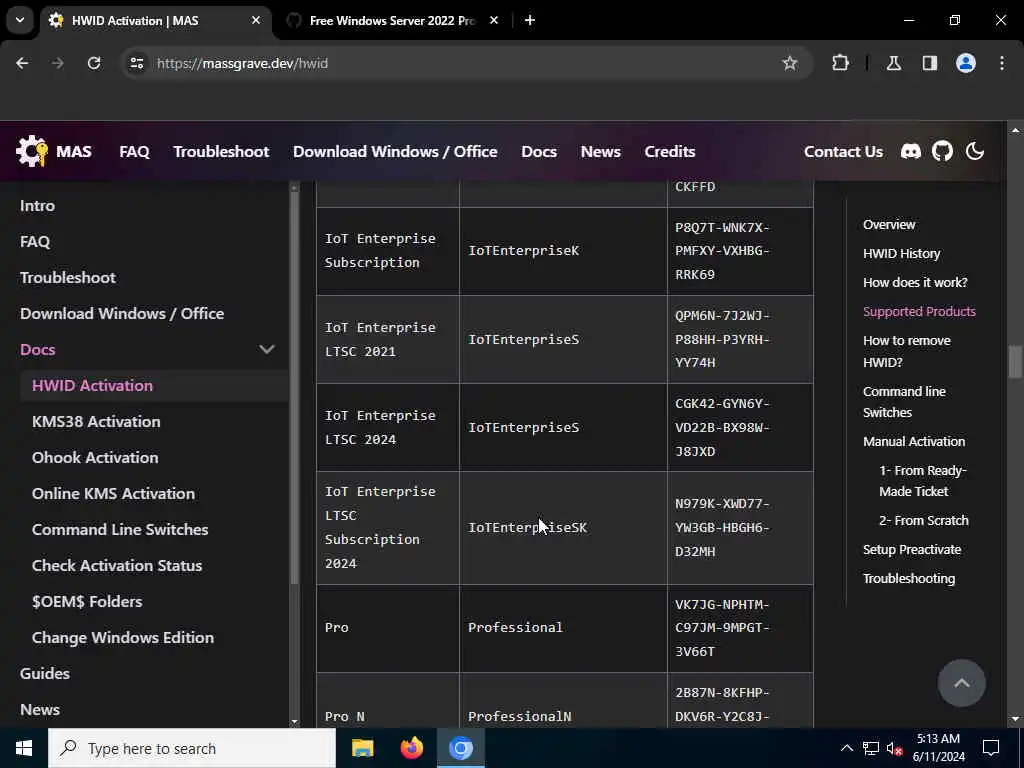Jump to Manual Activation section
The image size is (1024, 768).
point(914,441)
